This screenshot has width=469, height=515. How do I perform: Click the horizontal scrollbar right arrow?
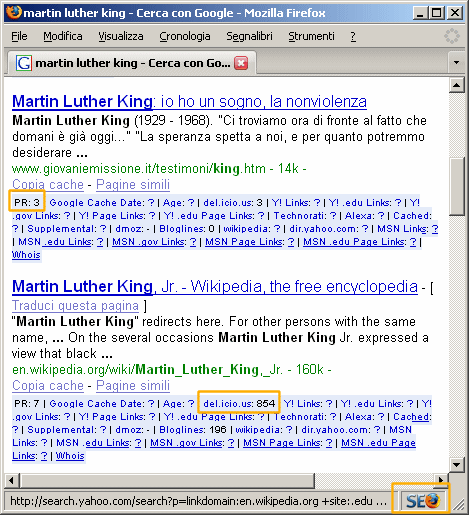pos(441,480)
